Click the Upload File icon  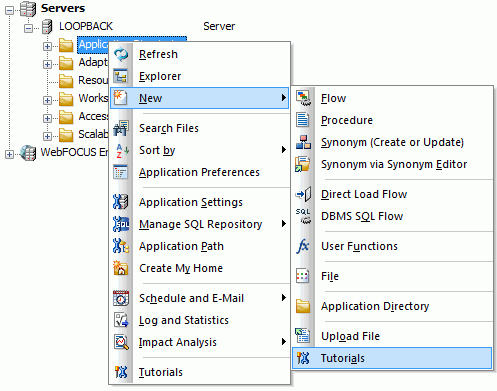tap(303, 336)
